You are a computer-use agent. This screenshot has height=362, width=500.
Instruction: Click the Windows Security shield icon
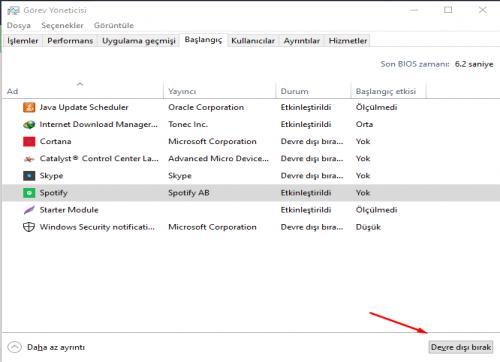tap(29, 227)
